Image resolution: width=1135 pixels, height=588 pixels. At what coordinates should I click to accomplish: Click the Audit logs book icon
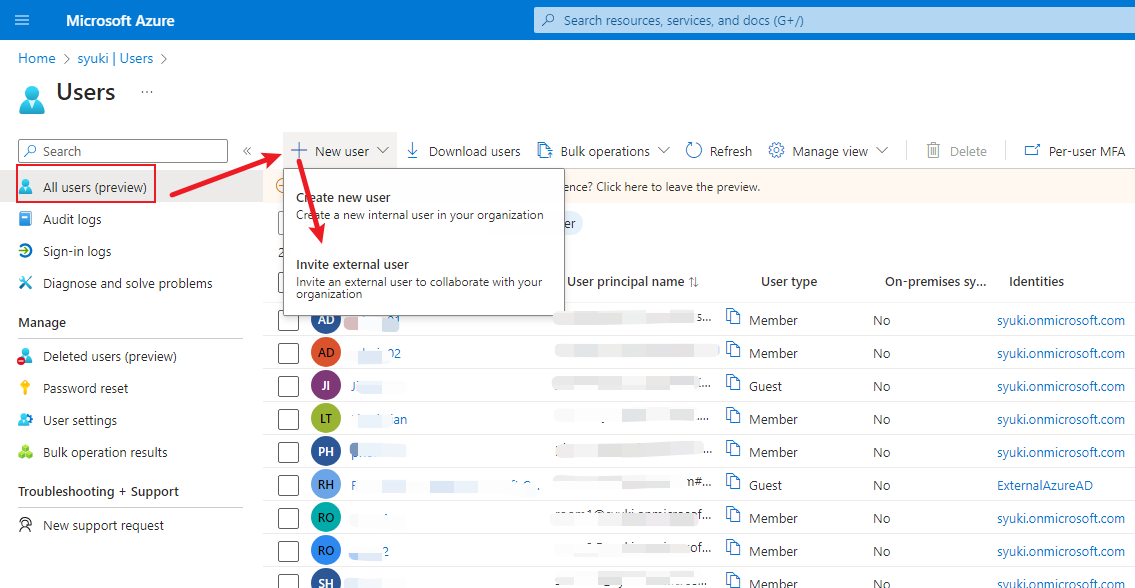point(26,219)
